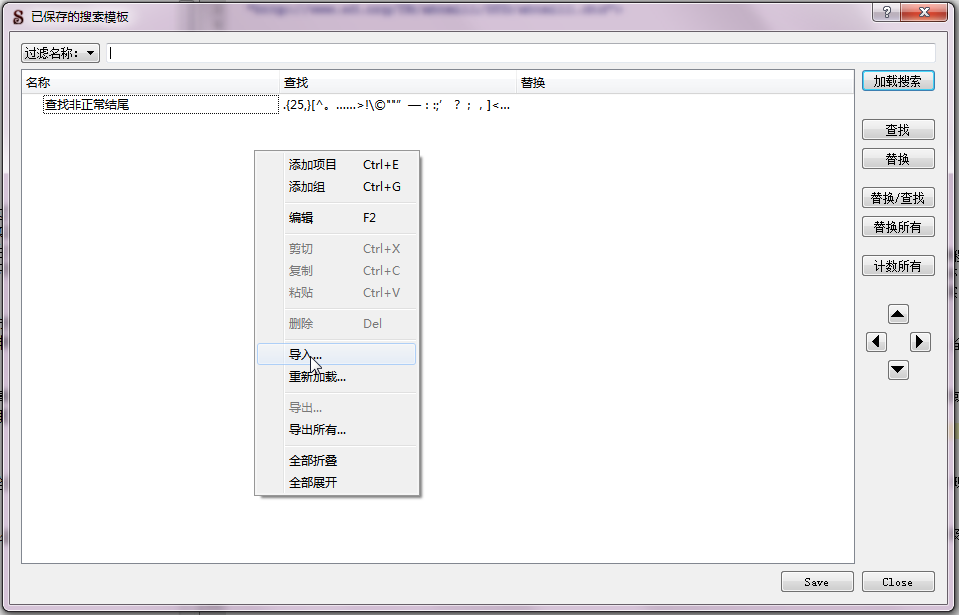Click the left arrow move button
Screen dimensions: 959x615
(876, 342)
